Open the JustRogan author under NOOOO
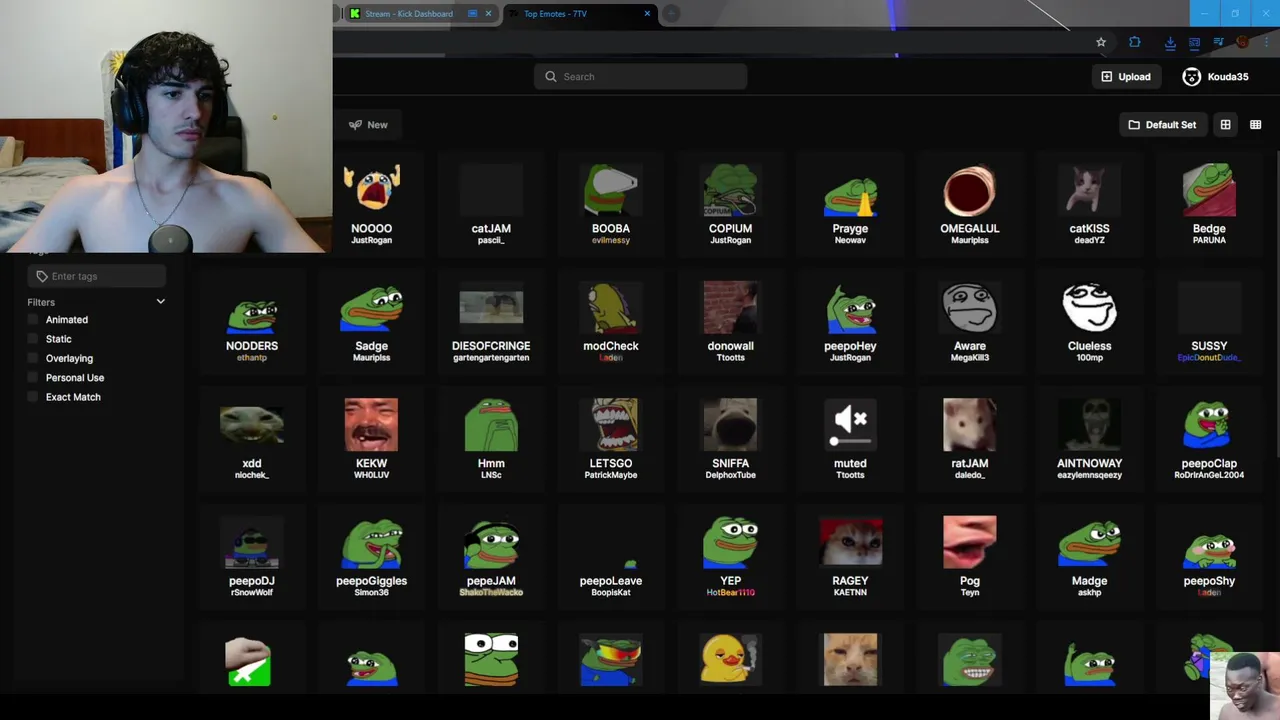 point(371,241)
